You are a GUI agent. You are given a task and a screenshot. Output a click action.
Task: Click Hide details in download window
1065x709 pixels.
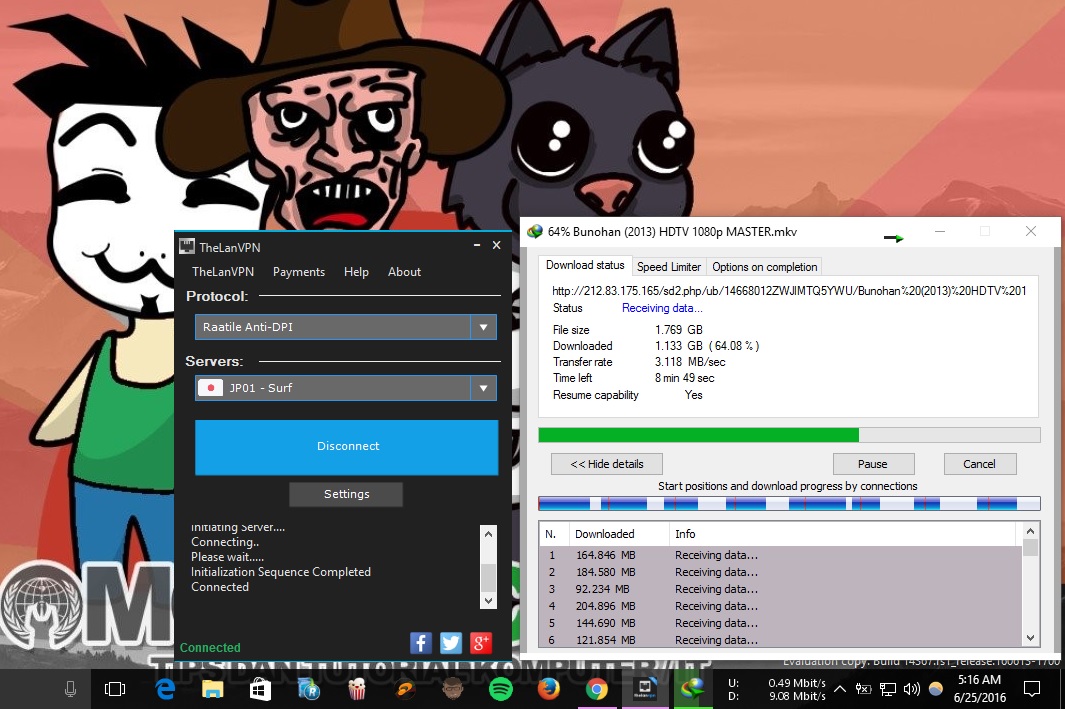tap(607, 464)
